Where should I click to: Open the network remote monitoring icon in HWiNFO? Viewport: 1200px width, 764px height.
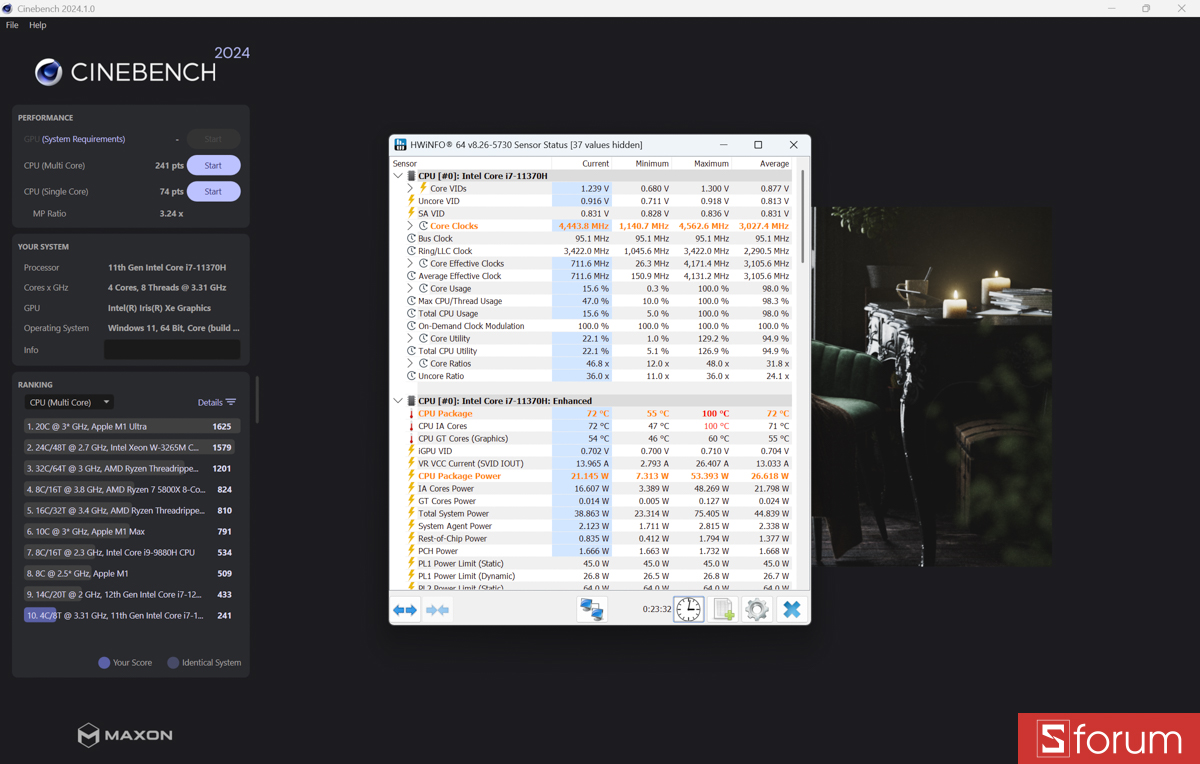point(592,609)
